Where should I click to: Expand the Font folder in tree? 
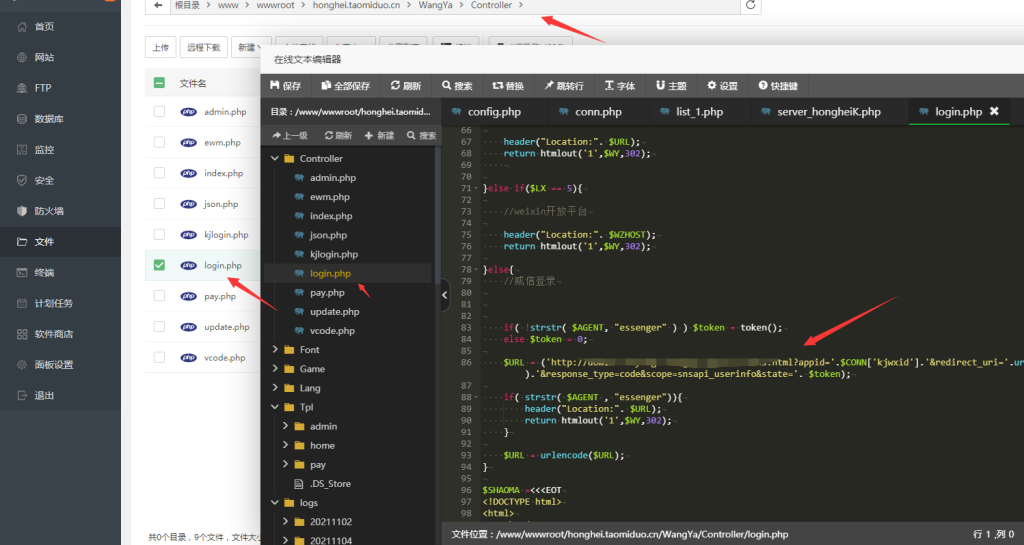tap(276, 350)
